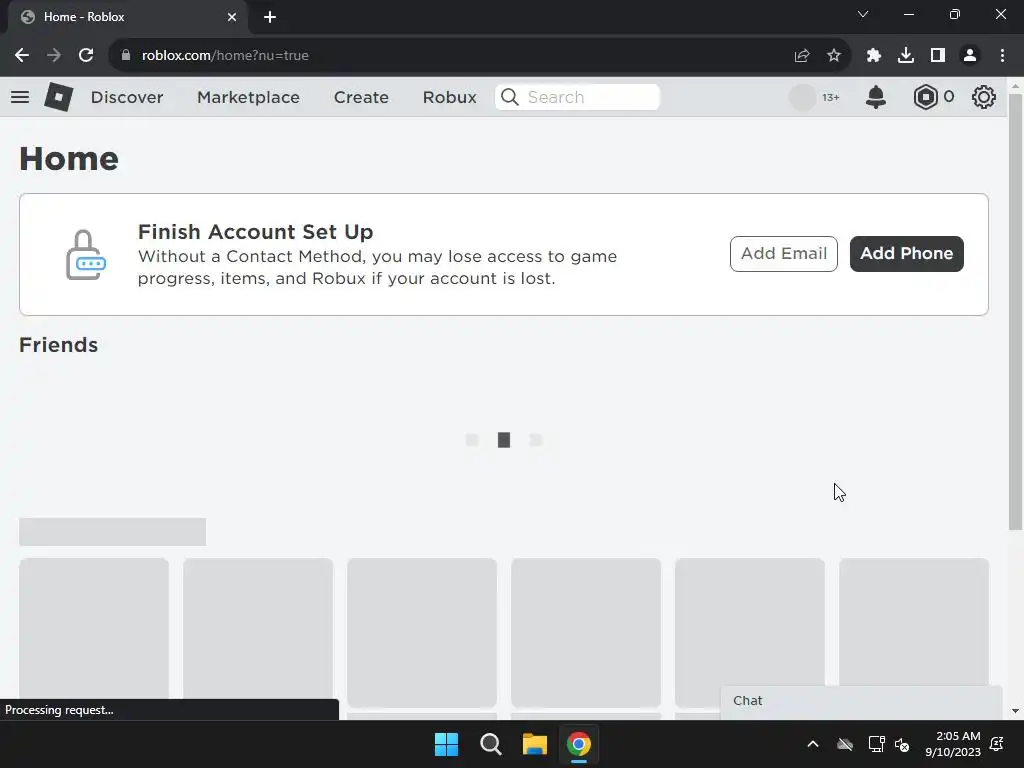Click the scrollbar down arrow
This screenshot has height=768, width=1024.
1015,711
